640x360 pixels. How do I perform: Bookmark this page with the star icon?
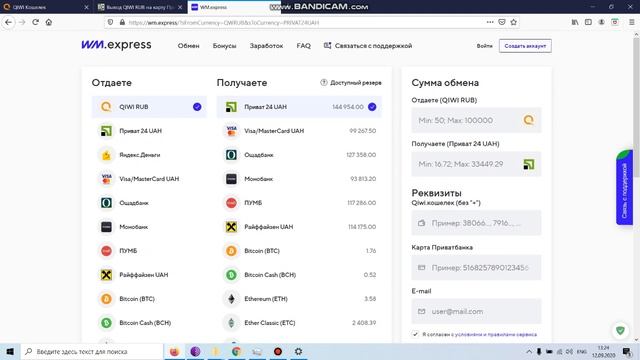click(513, 22)
